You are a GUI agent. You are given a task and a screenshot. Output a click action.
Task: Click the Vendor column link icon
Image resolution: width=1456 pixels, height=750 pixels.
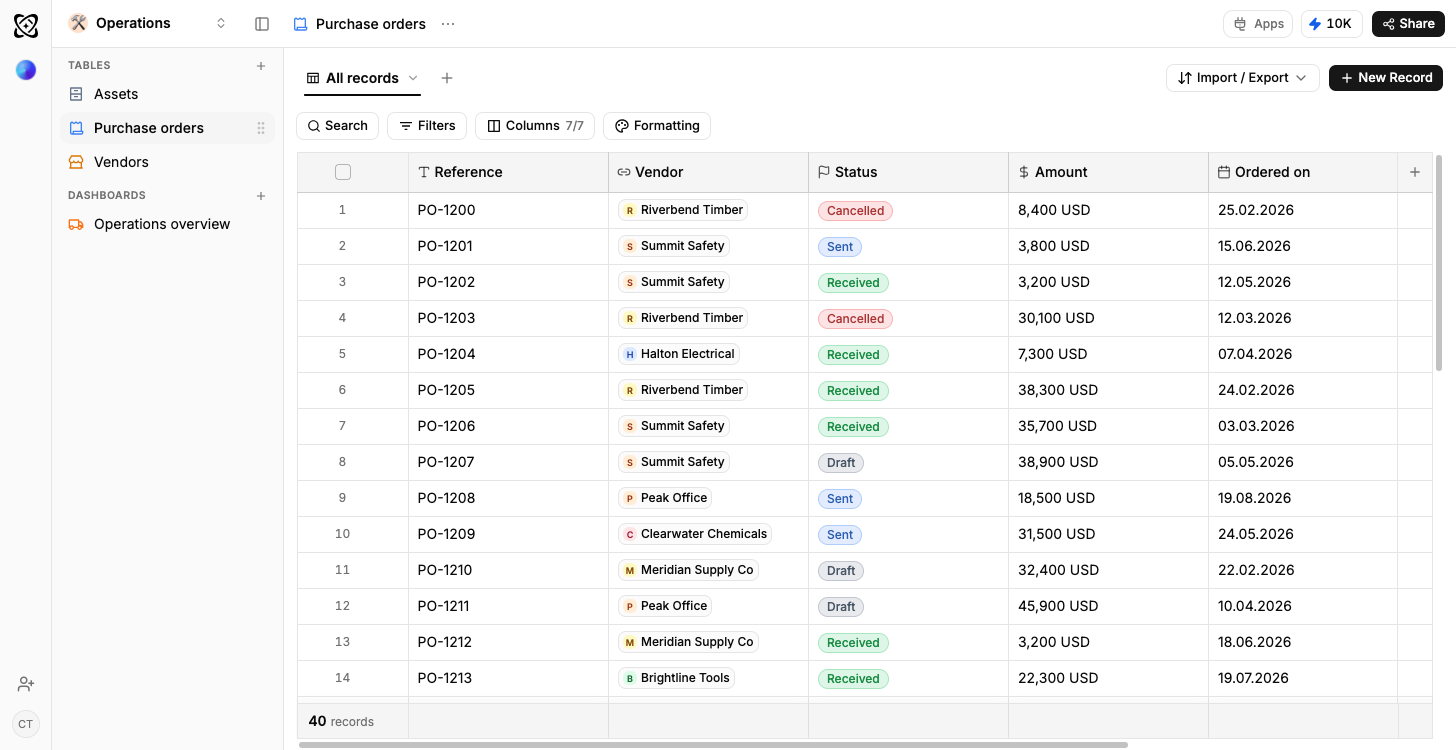pos(624,172)
